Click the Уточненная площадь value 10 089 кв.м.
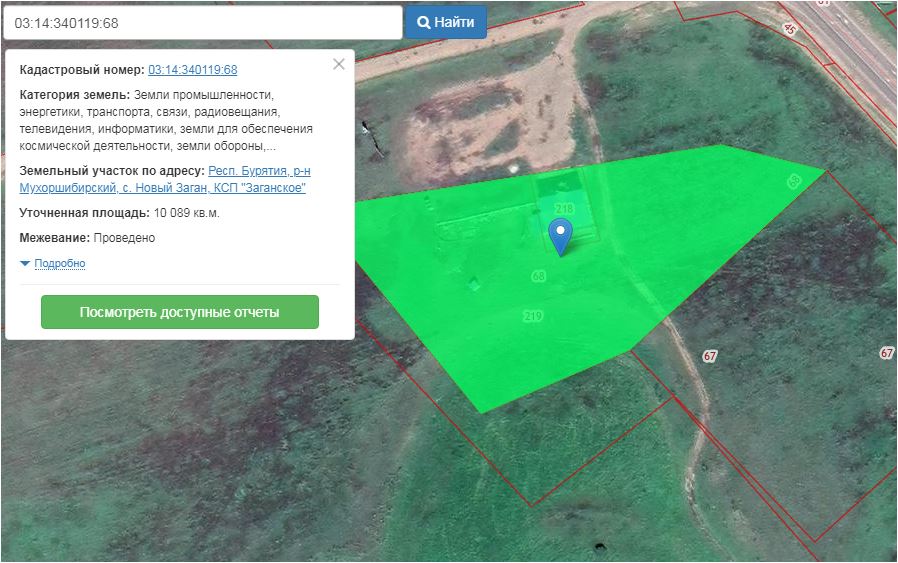Image resolution: width=898 pixels, height=563 pixels. (187, 213)
